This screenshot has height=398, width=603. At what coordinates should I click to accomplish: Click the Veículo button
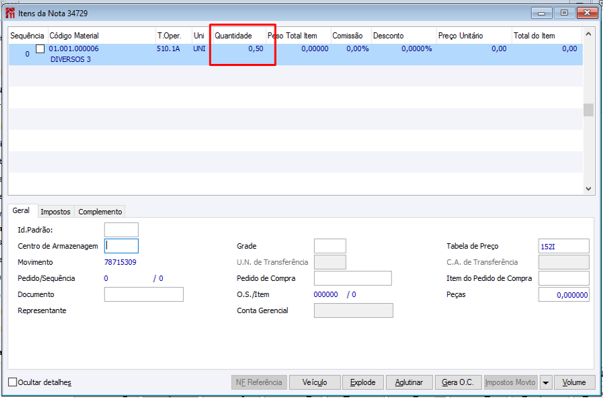(x=315, y=383)
